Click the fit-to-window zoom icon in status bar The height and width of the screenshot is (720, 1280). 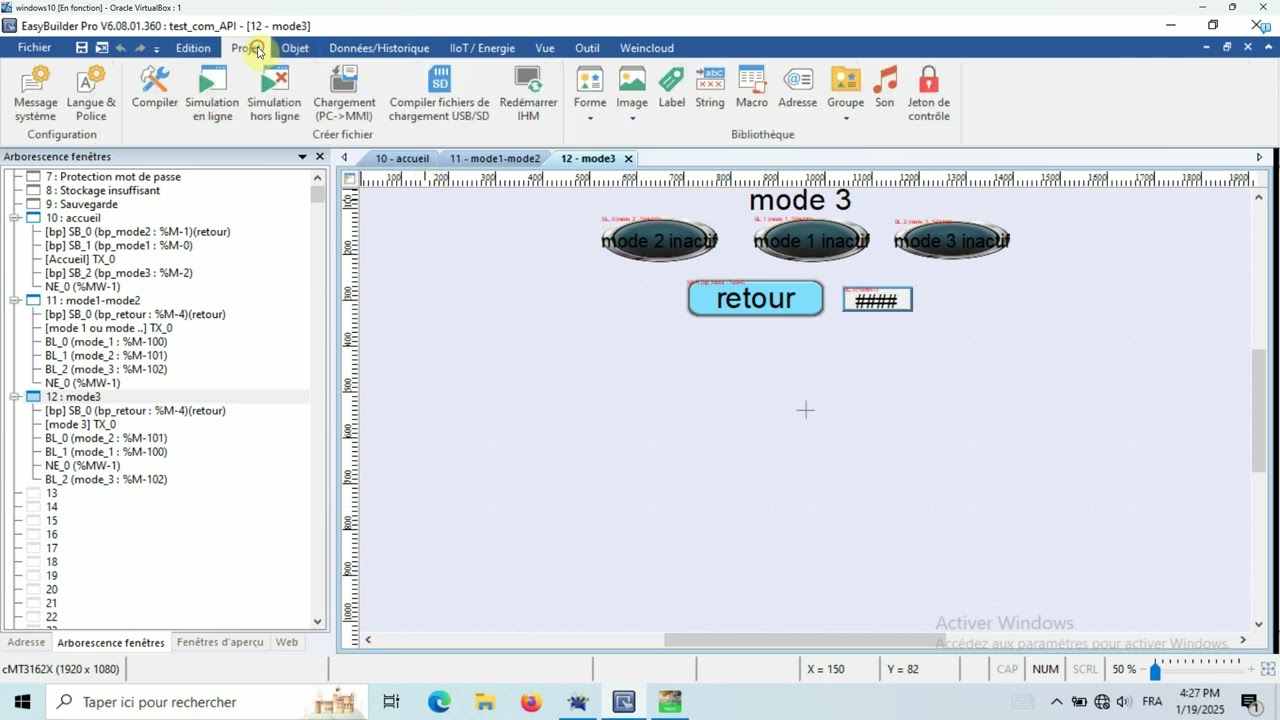1268,669
